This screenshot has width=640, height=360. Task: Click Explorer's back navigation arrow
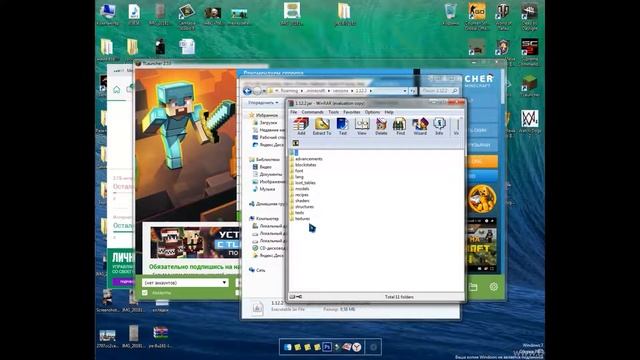247,91
